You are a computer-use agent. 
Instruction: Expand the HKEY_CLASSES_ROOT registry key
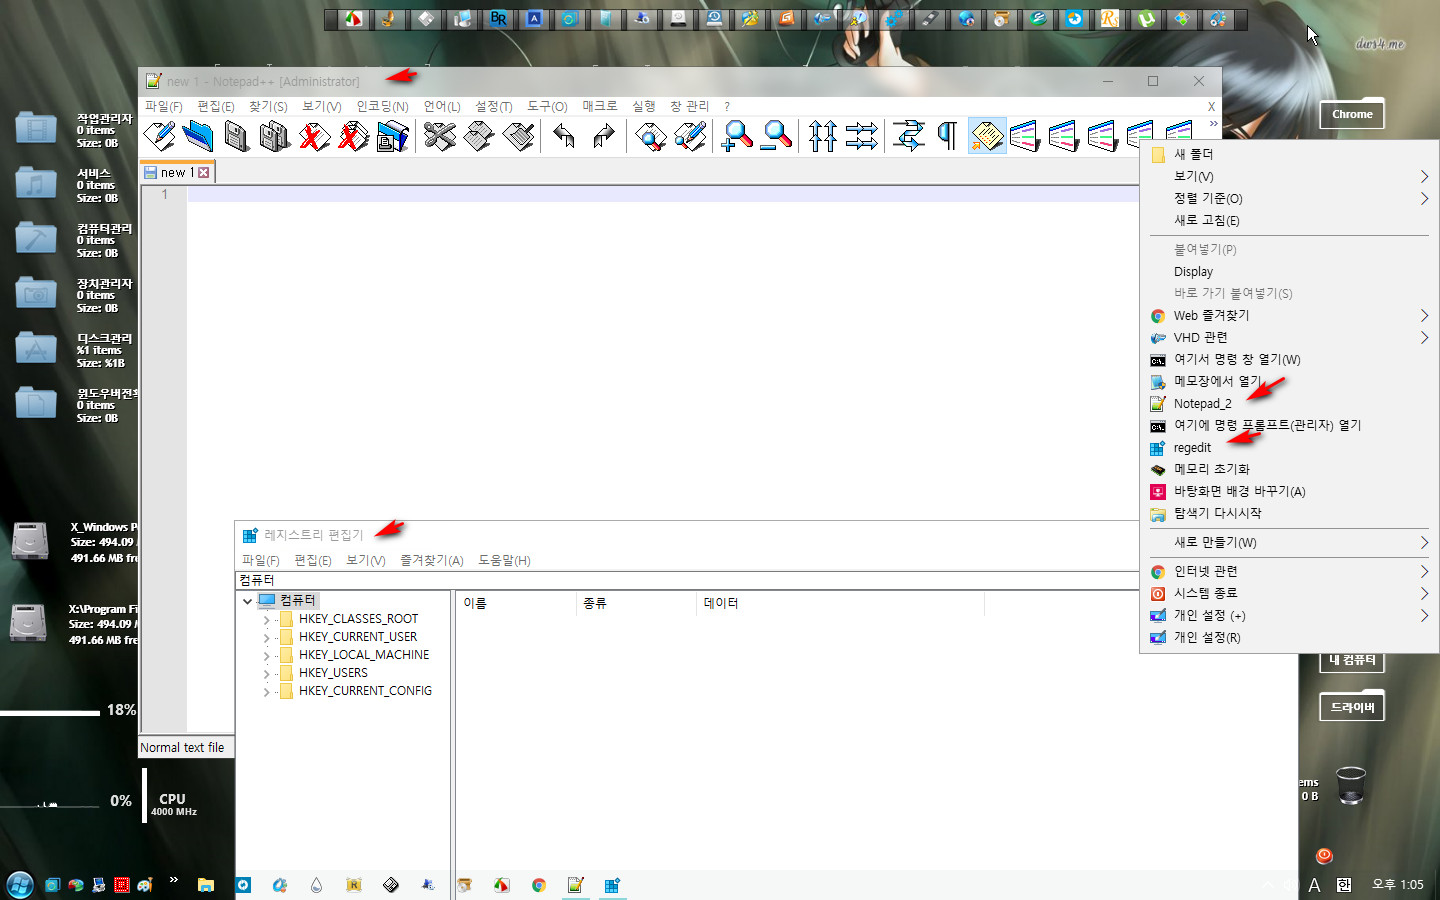tap(266, 620)
